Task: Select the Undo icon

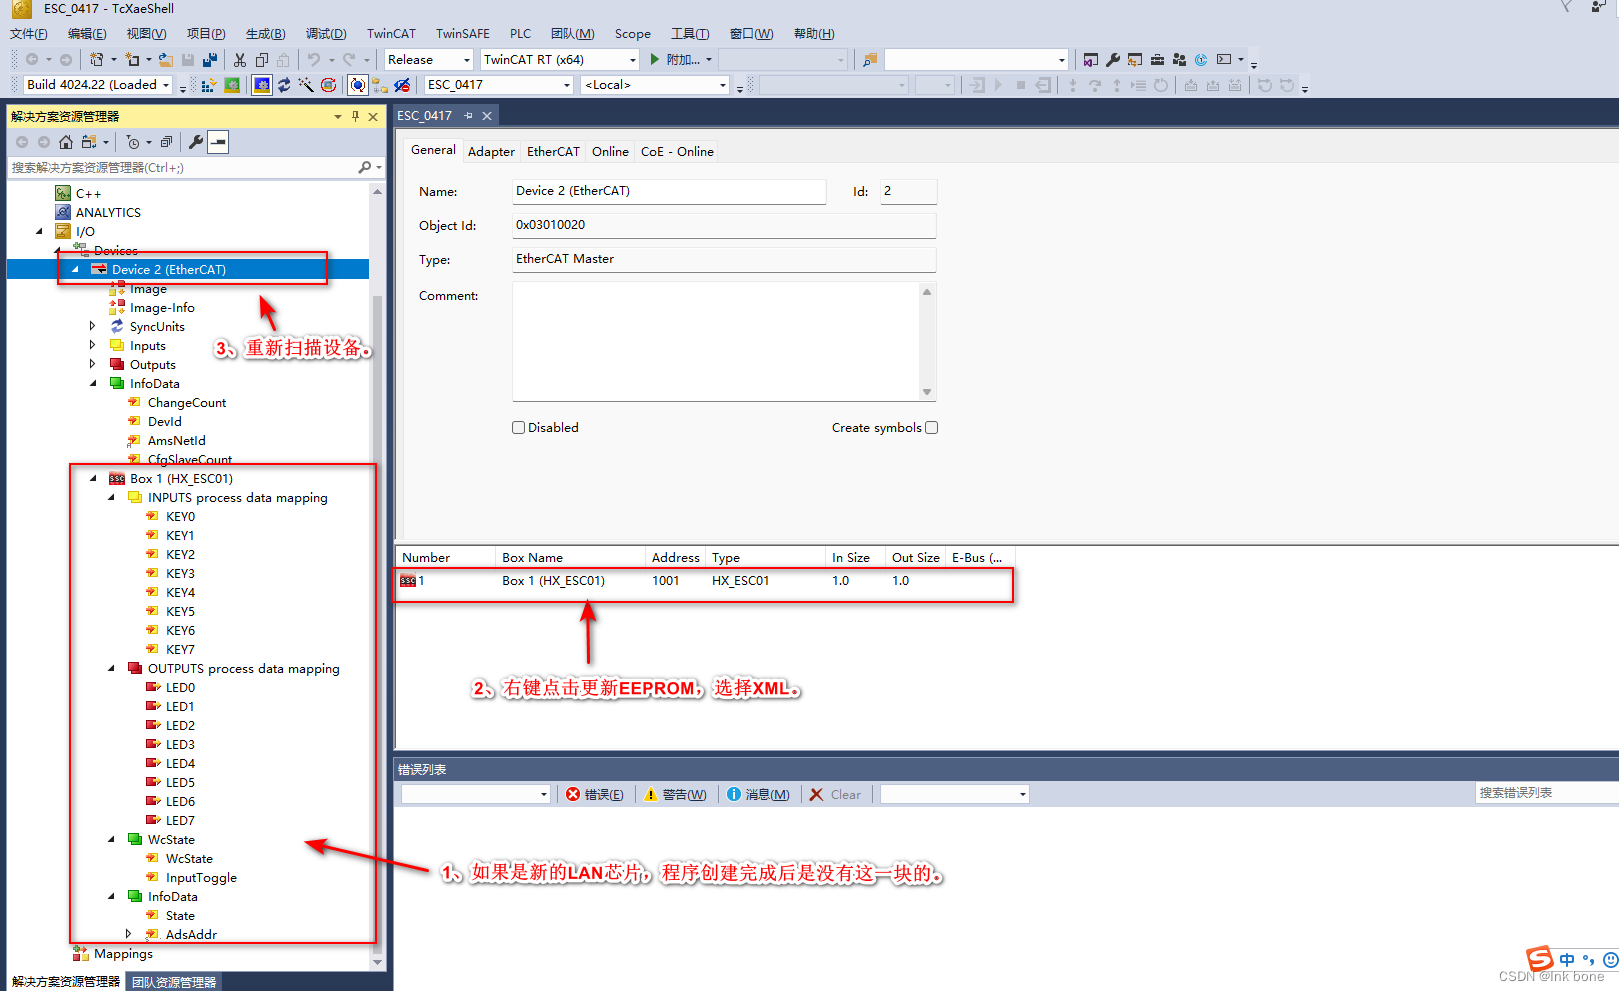Action: click(x=315, y=59)
